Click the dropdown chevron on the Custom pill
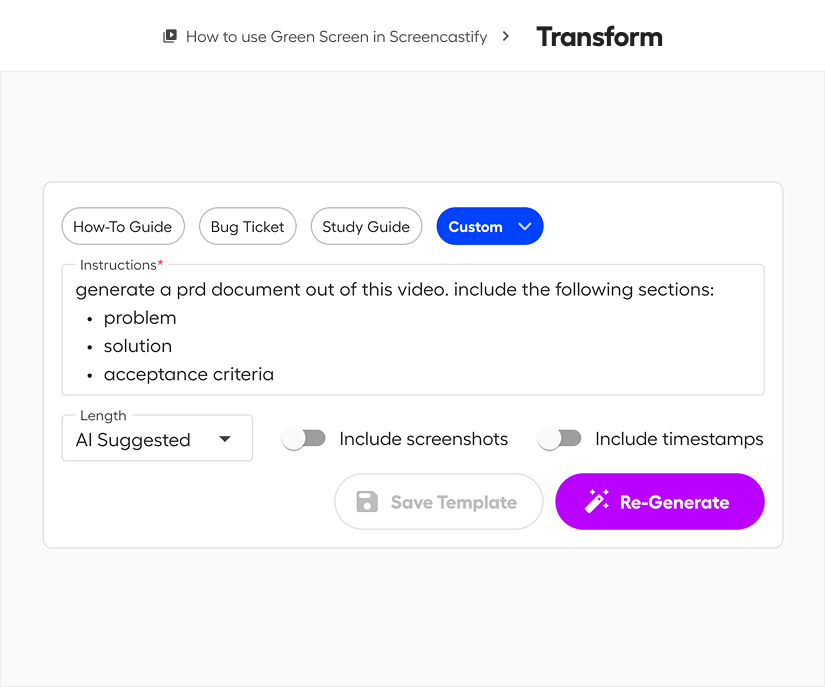 click(526, 226)
